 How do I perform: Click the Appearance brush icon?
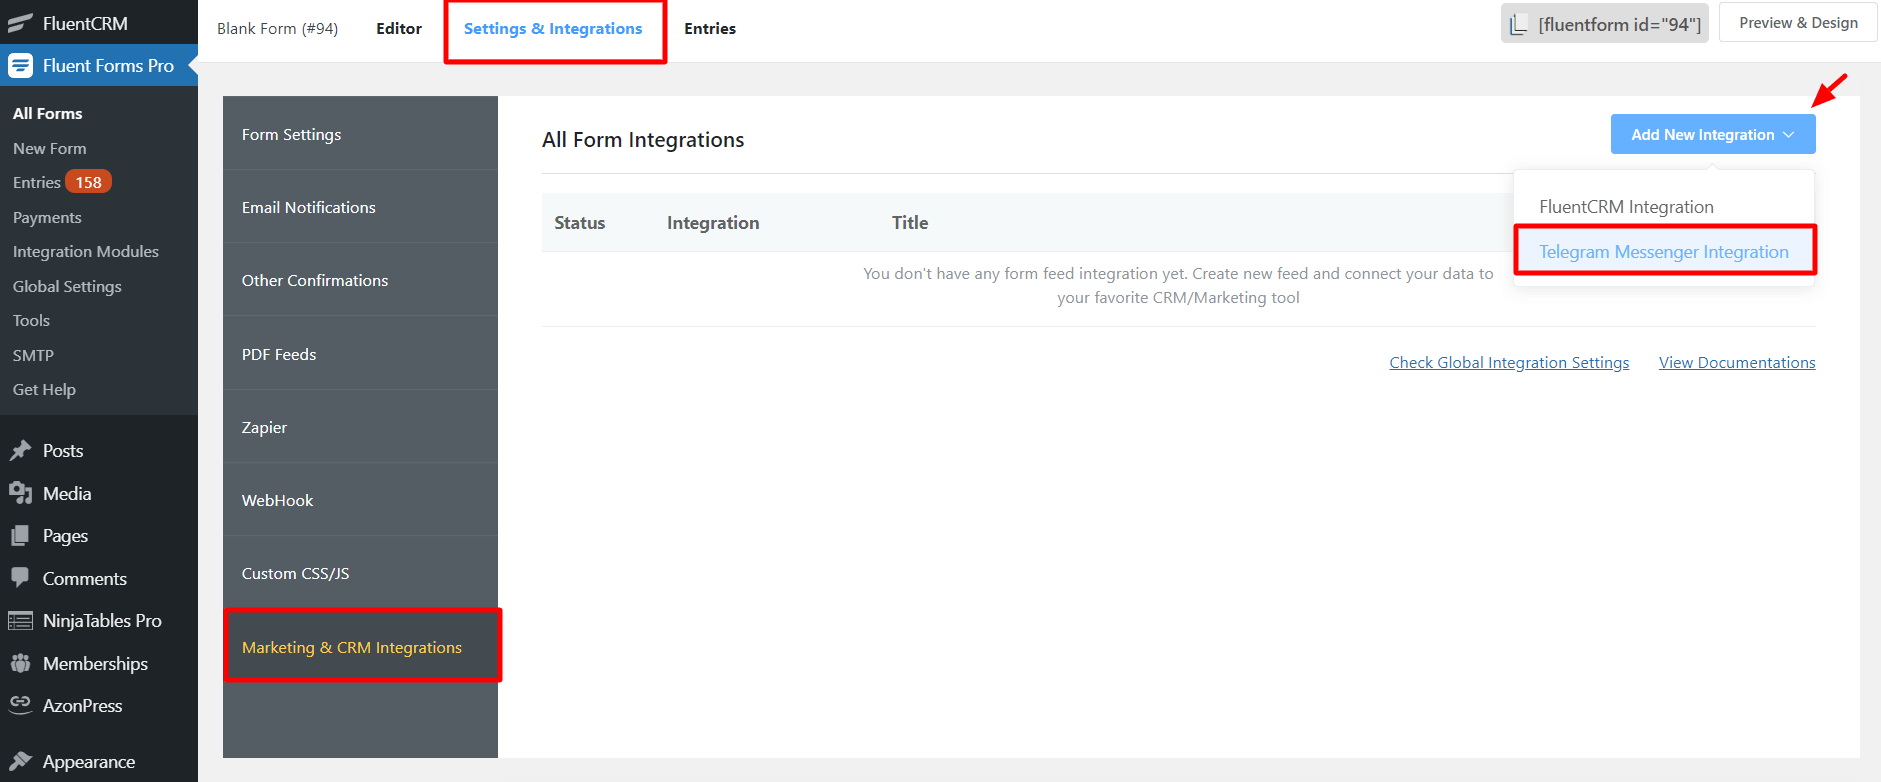pos(20,762)
